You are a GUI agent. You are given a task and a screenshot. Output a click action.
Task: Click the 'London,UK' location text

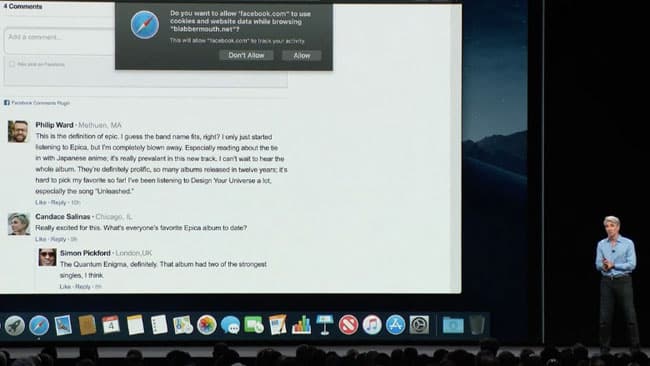134,253
